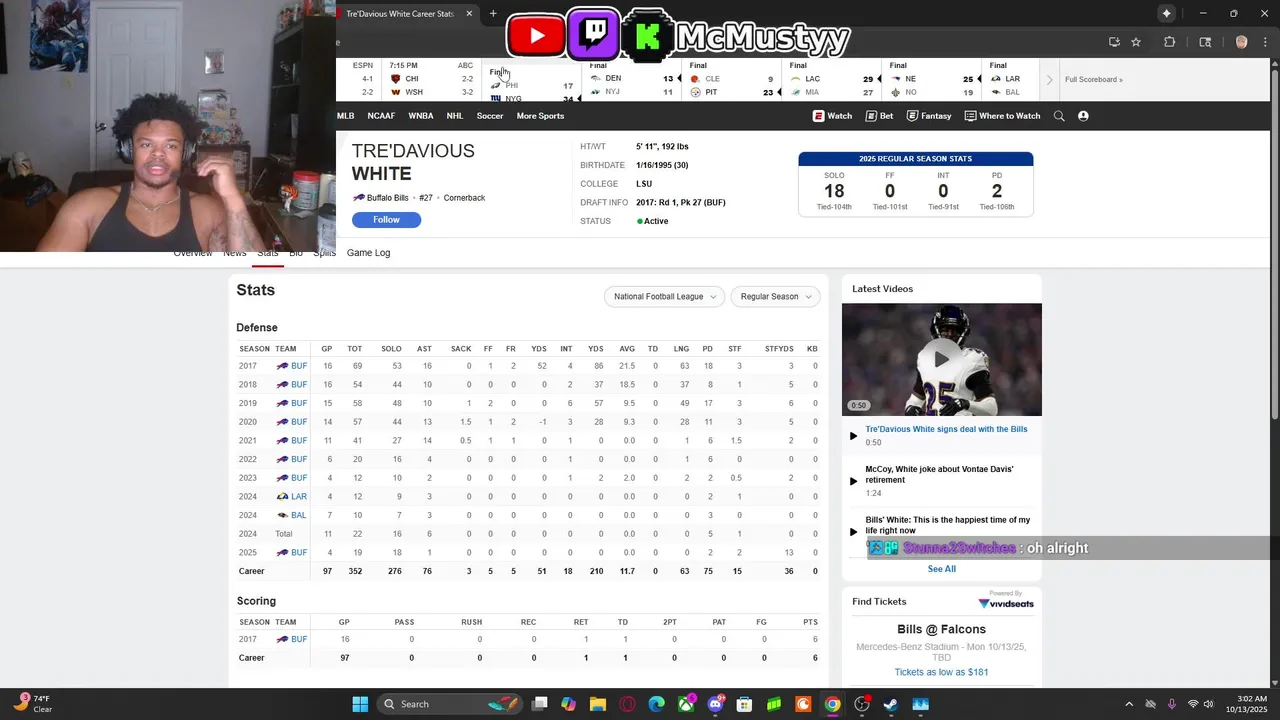Open the Soccer menu item
Screen dimensions: 1280x720
pyautogui.click(x=490, y=116)
